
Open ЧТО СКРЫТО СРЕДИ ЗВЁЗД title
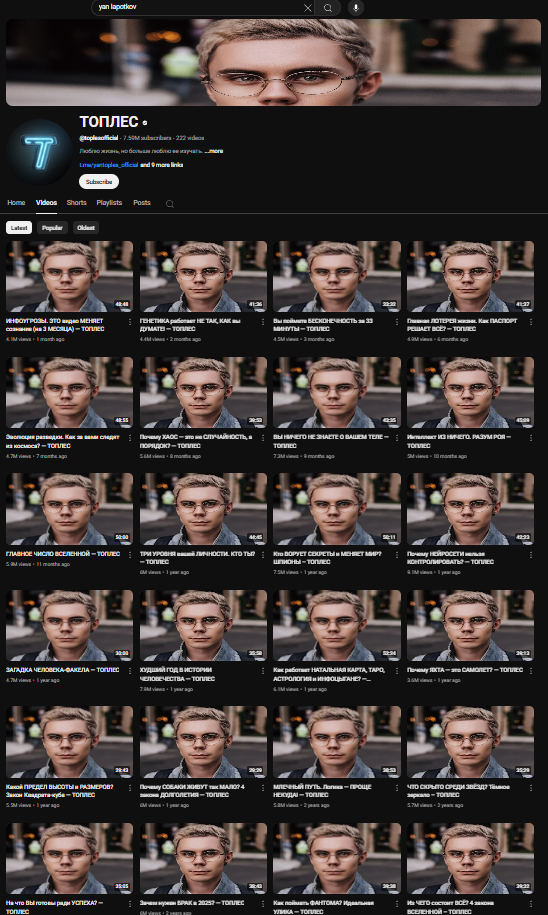(458, 791)
